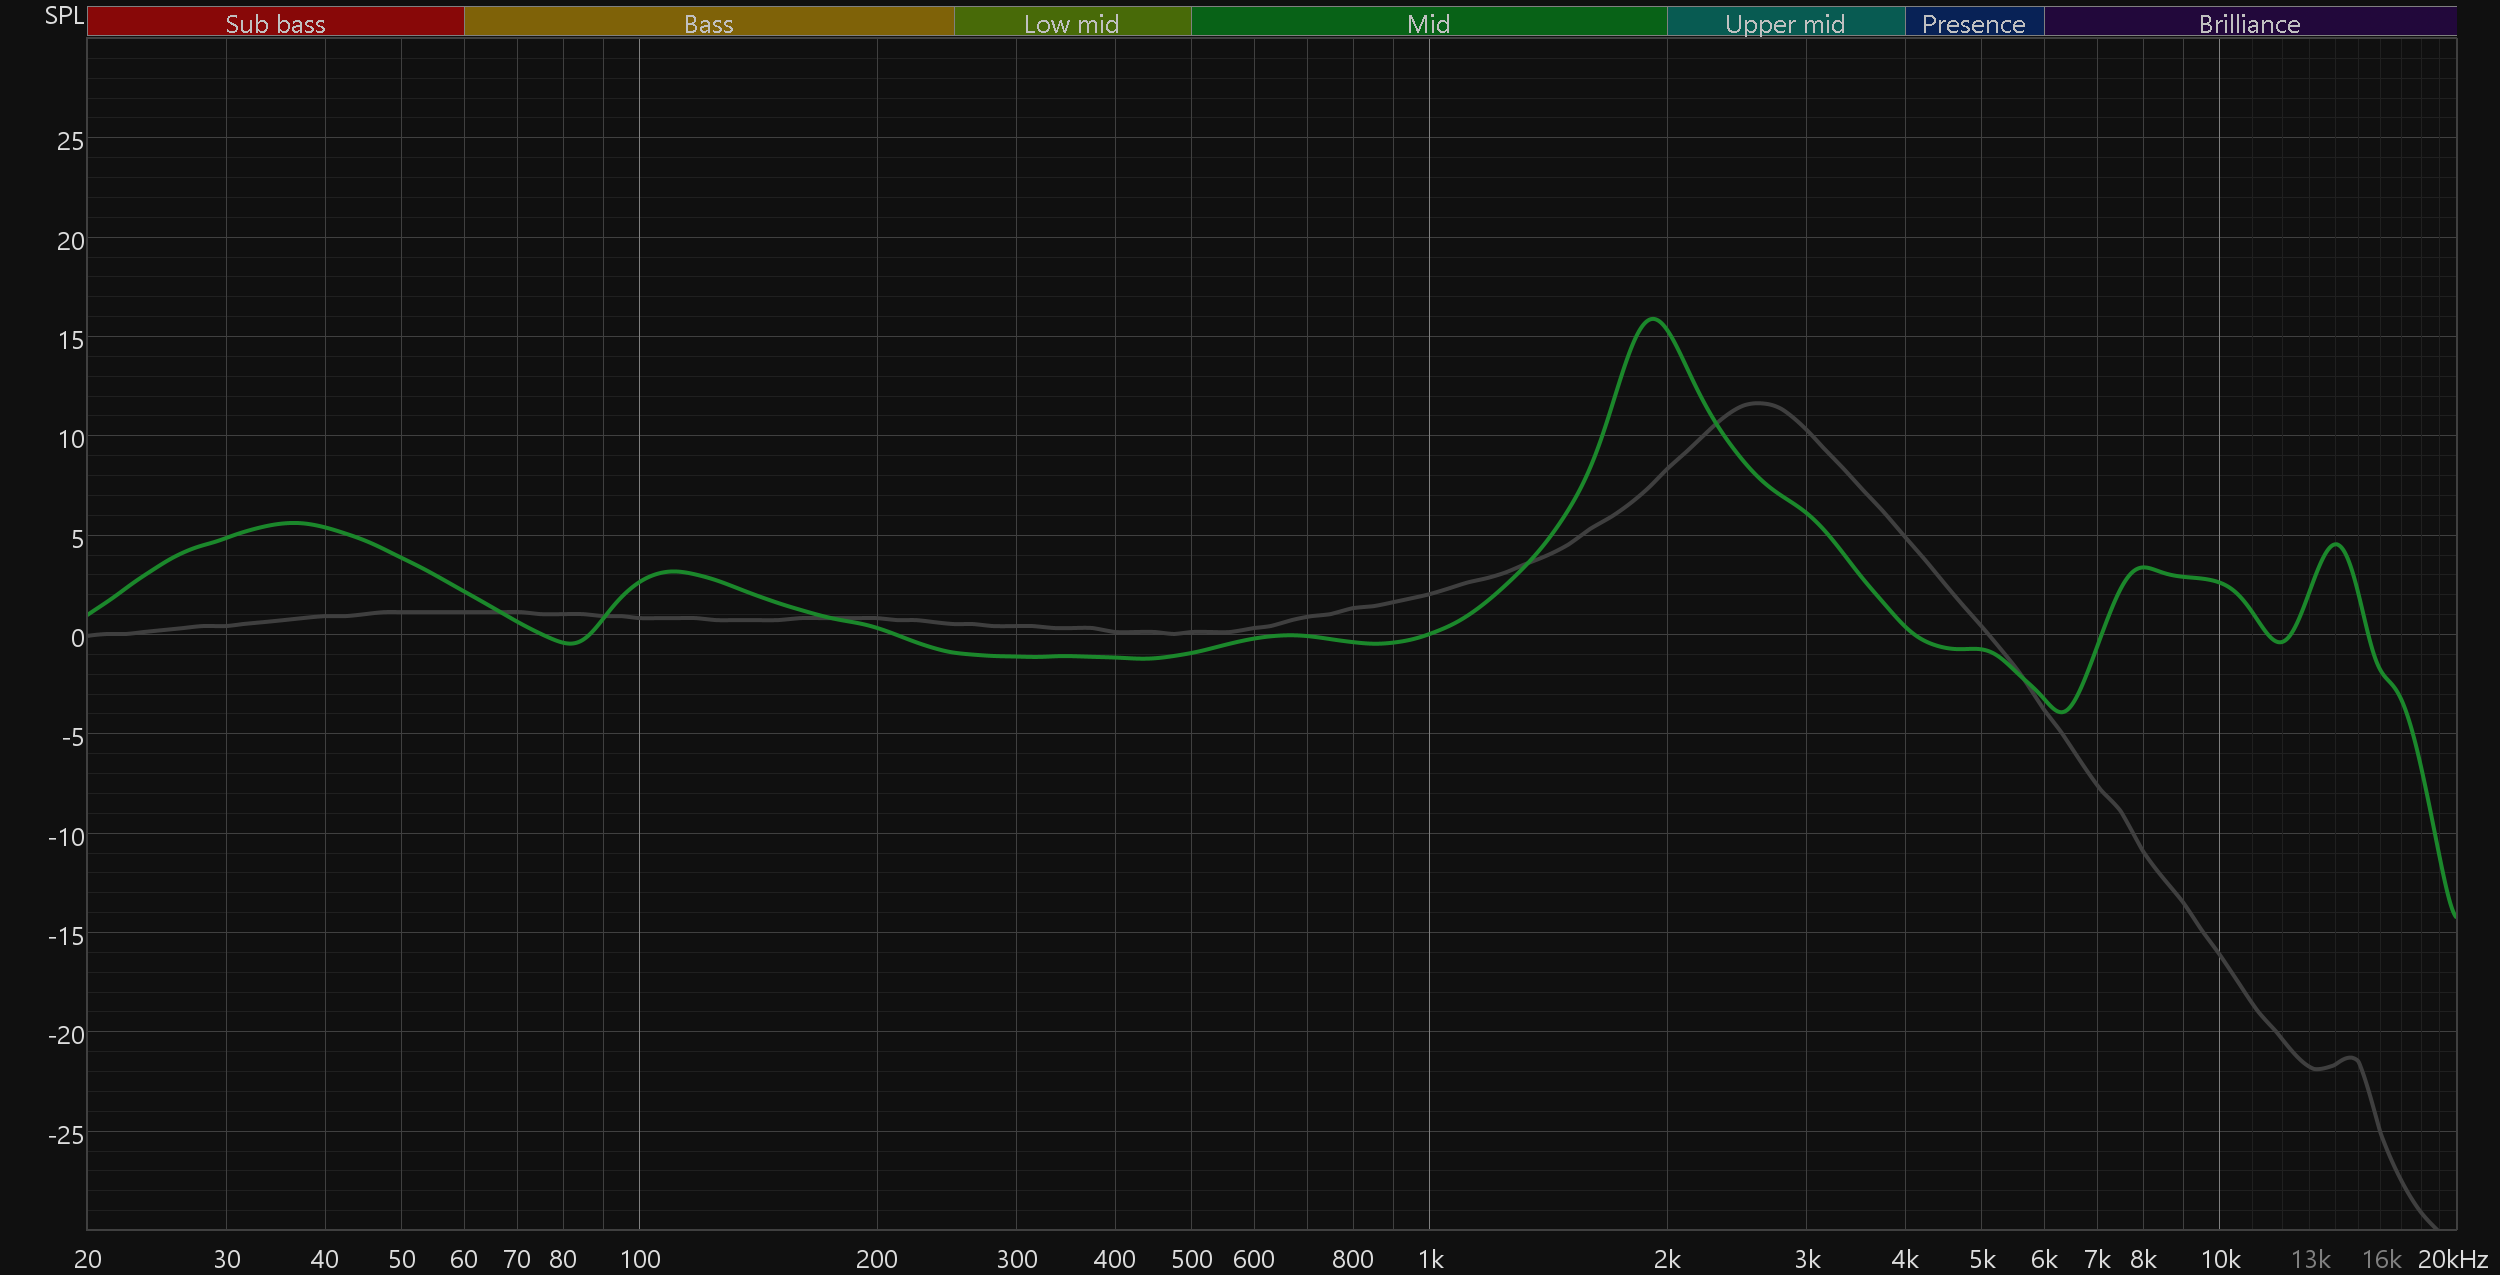The width and height of the screenshot is (2500, 1275).
Task: Click the 20kHz frequency axis label
Action: click(x=2452, y=1259)
